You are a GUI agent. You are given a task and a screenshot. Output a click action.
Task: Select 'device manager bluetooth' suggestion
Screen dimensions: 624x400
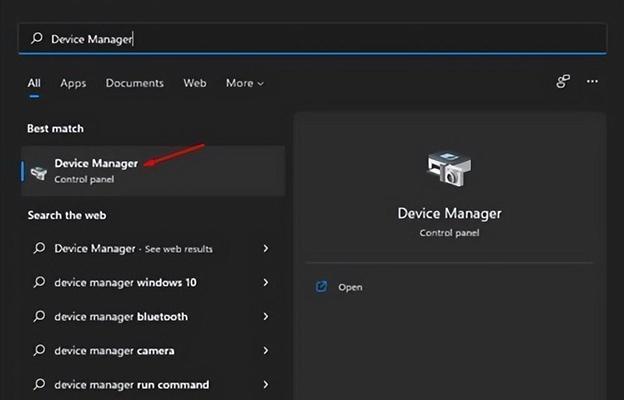(153, 316)
